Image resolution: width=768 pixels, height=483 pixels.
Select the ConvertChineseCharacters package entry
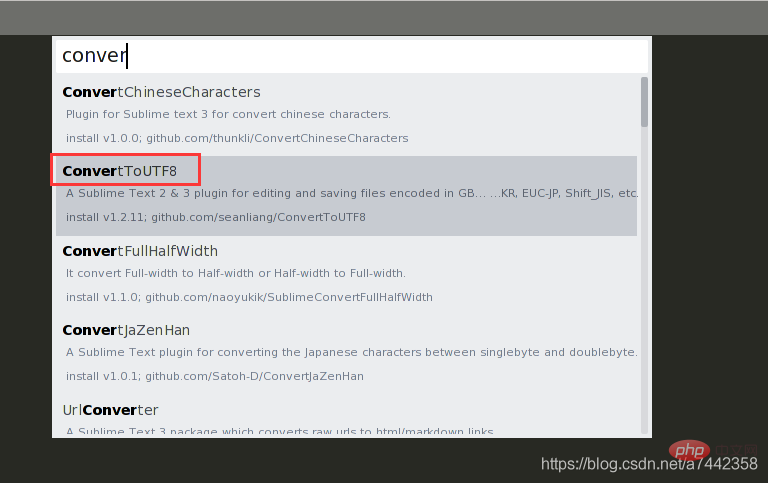(x=346, y=116)
